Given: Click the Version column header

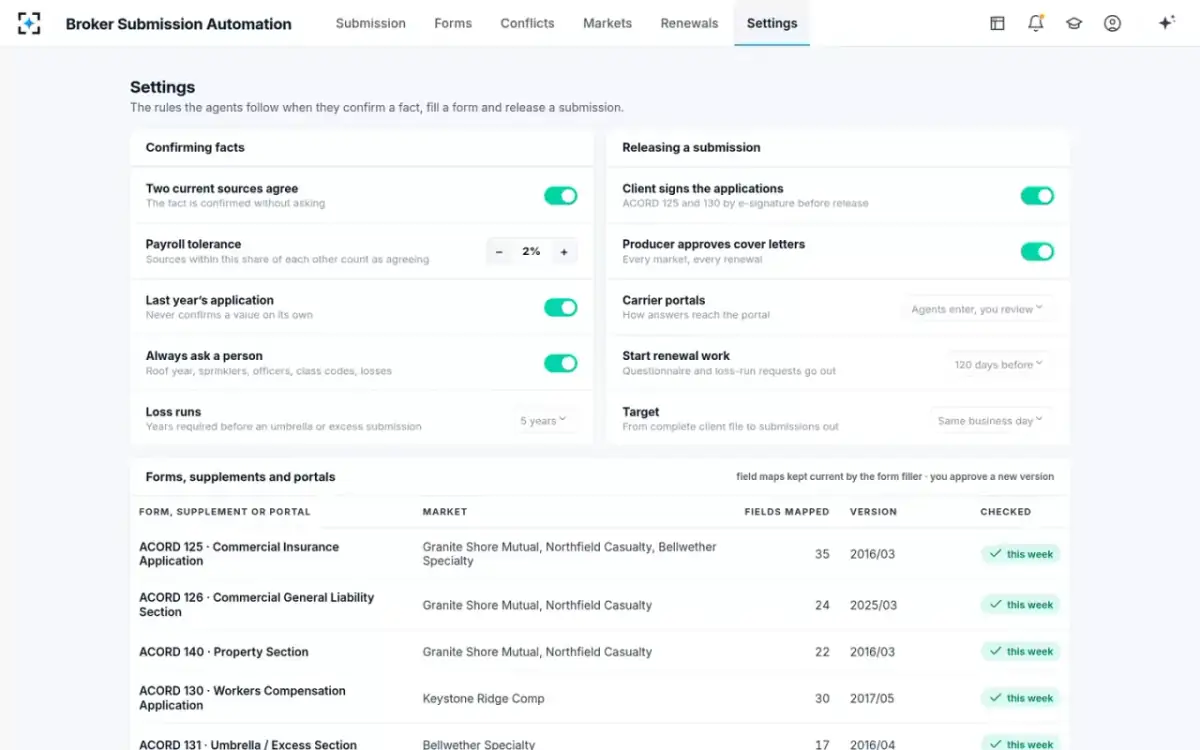Looking at the screenshot, I should click(873, 511).
